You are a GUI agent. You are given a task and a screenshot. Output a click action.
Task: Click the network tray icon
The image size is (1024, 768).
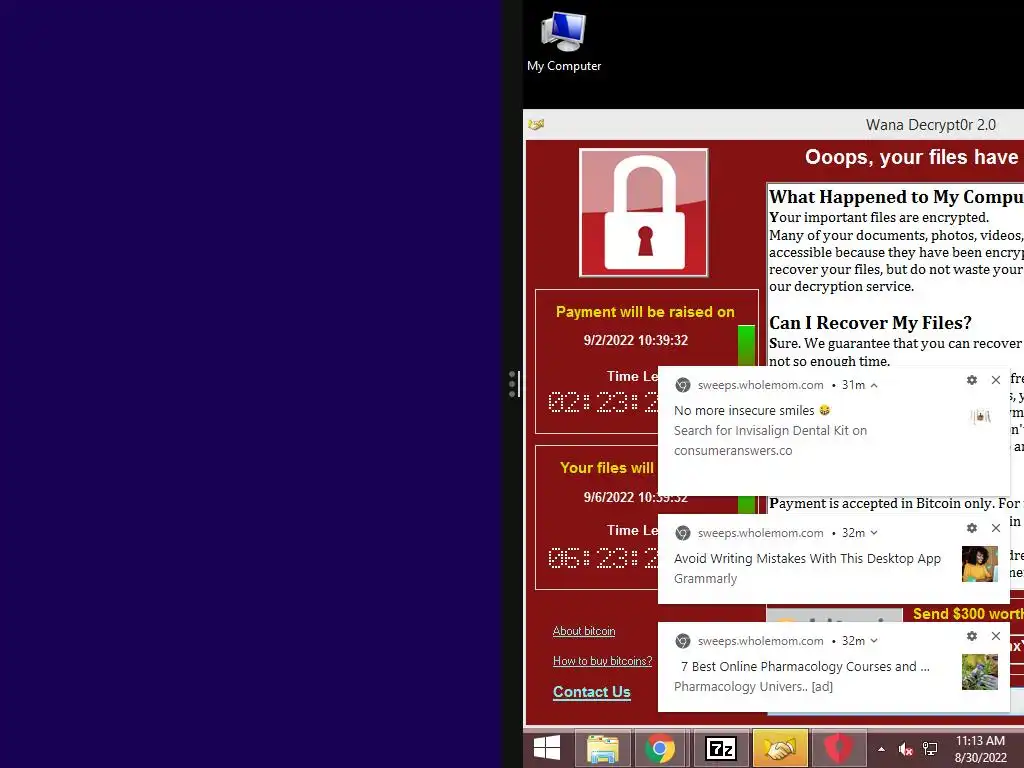point(930,749)
